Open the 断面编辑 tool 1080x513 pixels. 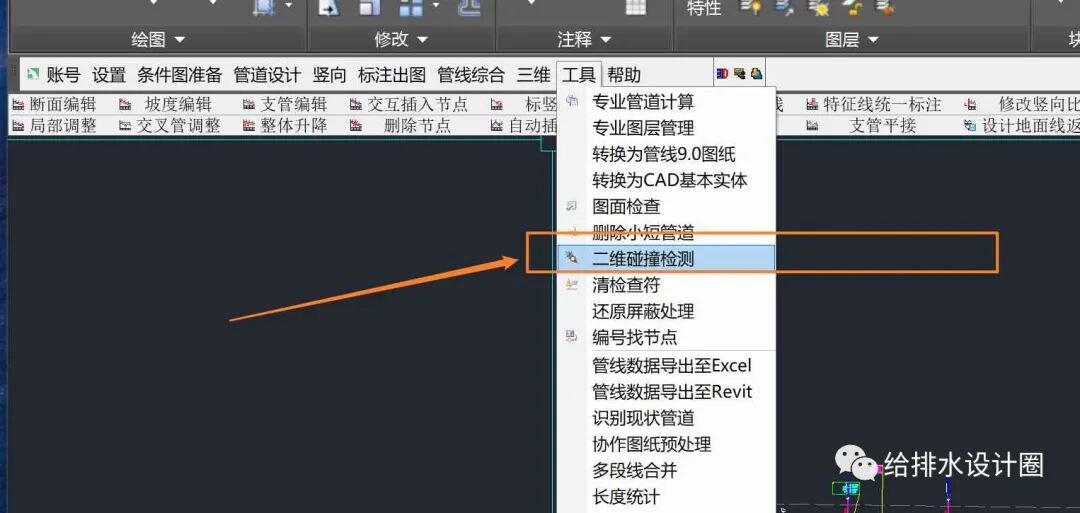(x=54, y=105)
